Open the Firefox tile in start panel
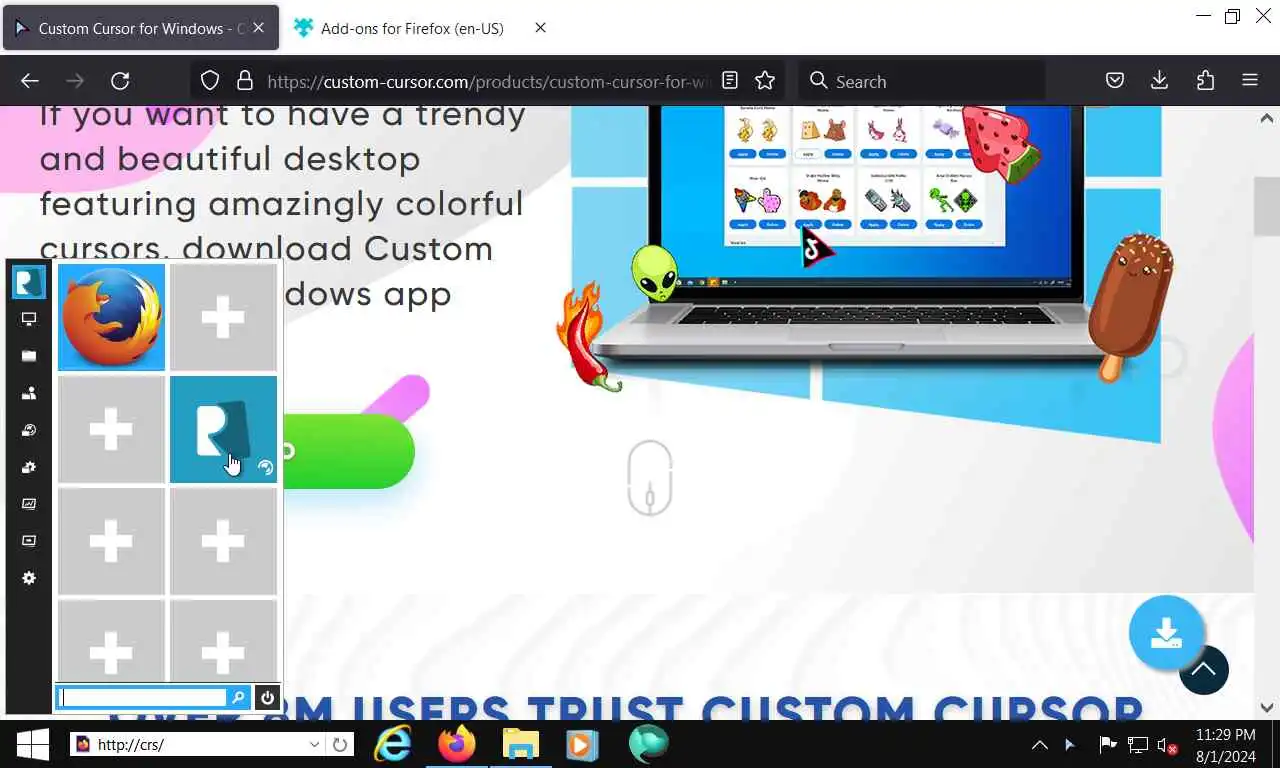This screenshot has height=768, width=1280. [111, 317]
